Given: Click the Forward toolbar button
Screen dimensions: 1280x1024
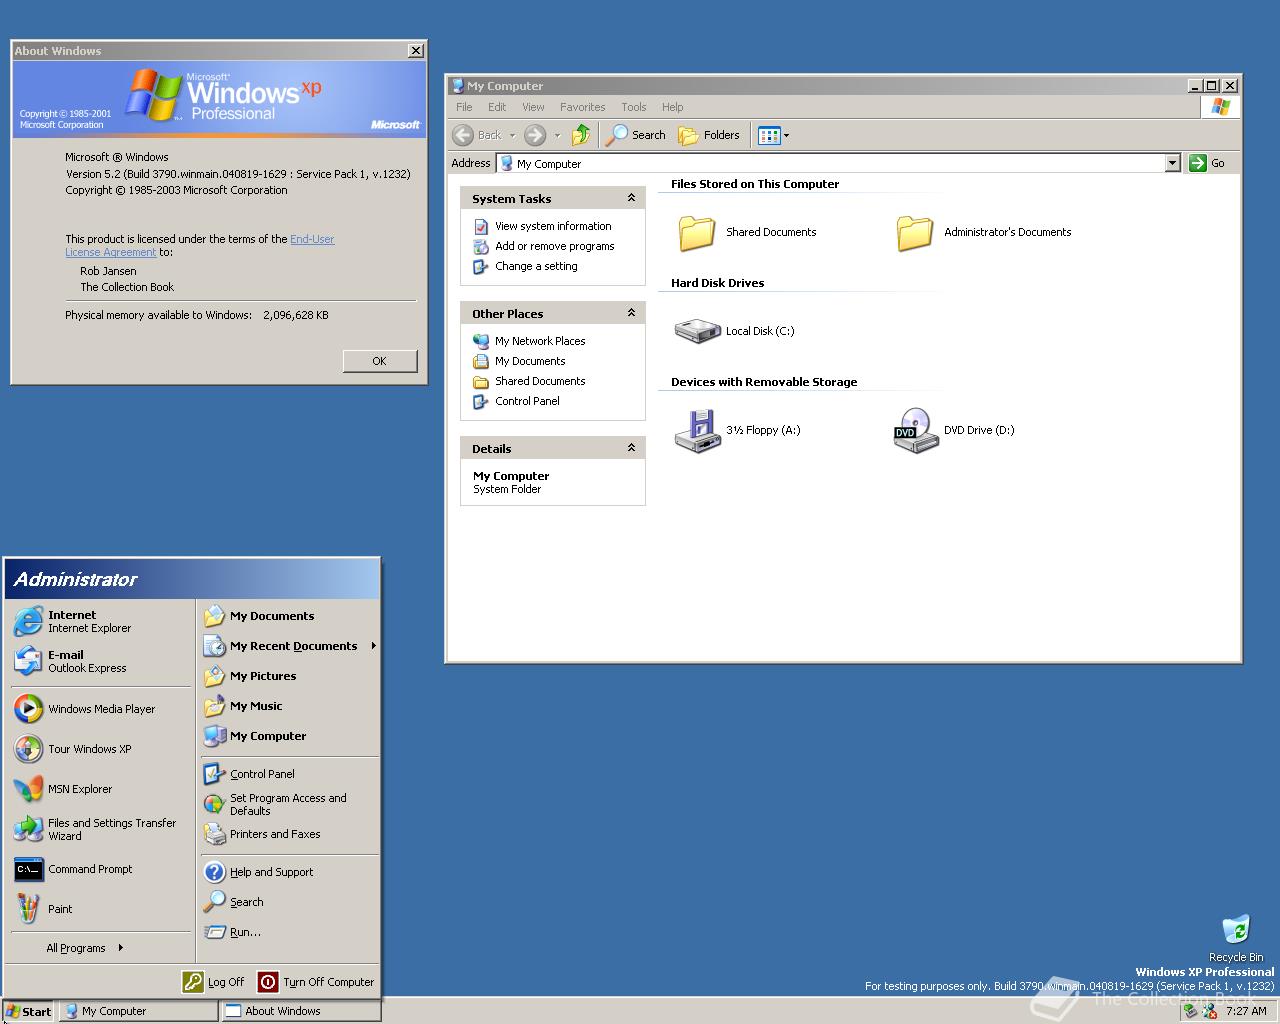Looking at the screenshot, I should (535, 135).
